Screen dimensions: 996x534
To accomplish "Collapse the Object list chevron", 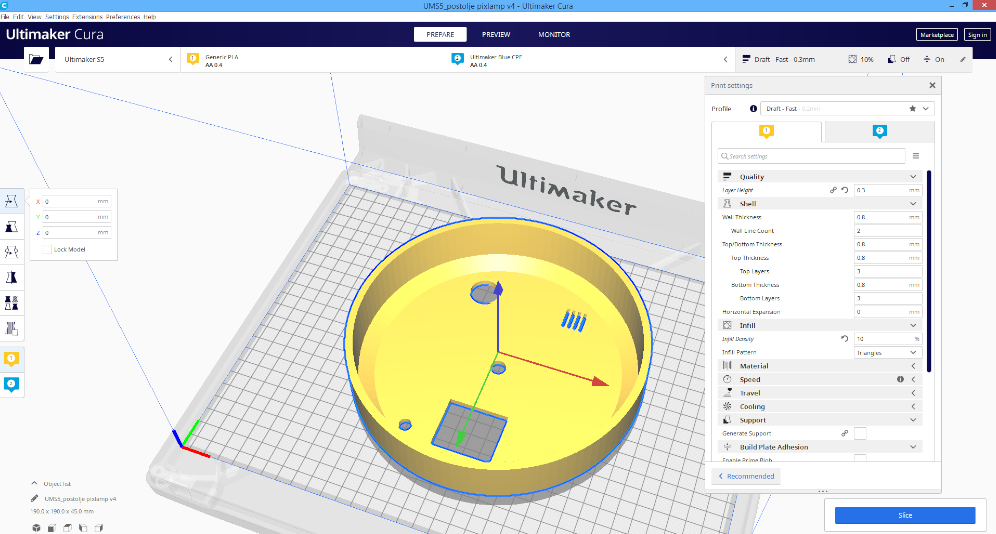I will click(x=34, y=483).
